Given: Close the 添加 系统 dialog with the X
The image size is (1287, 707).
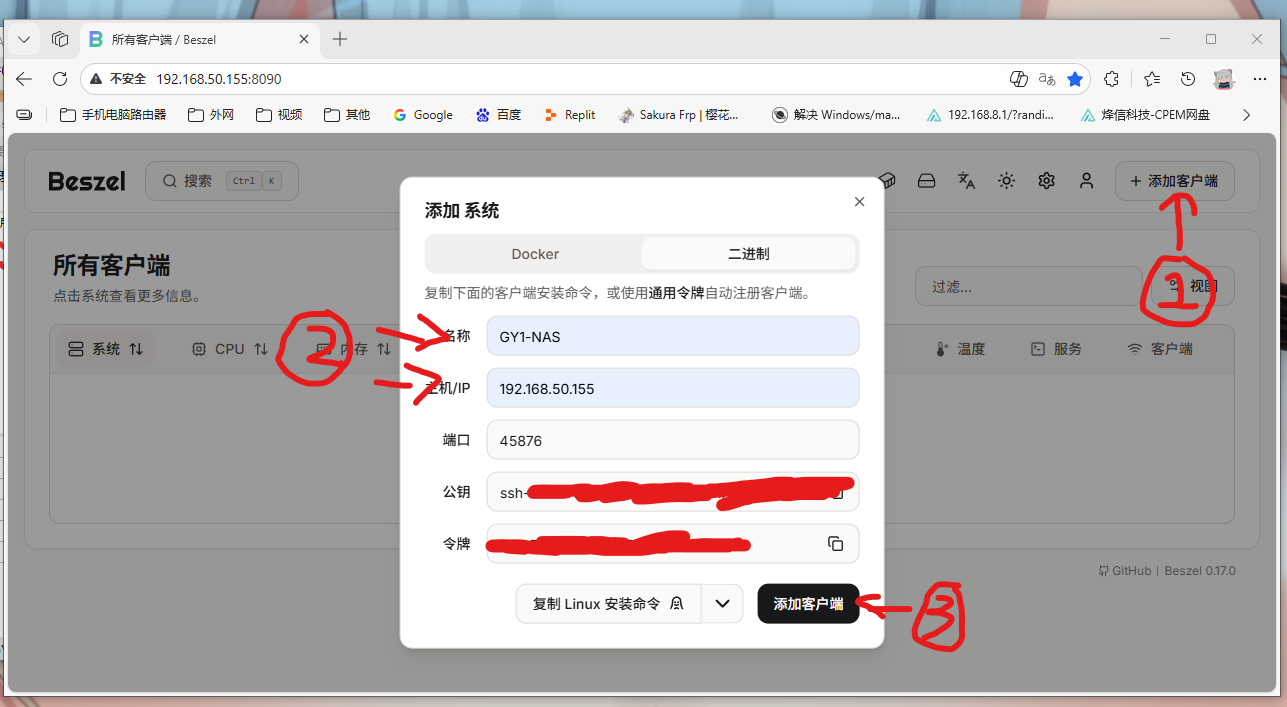Looking at the screenshot, I should [x=859, y=202].
